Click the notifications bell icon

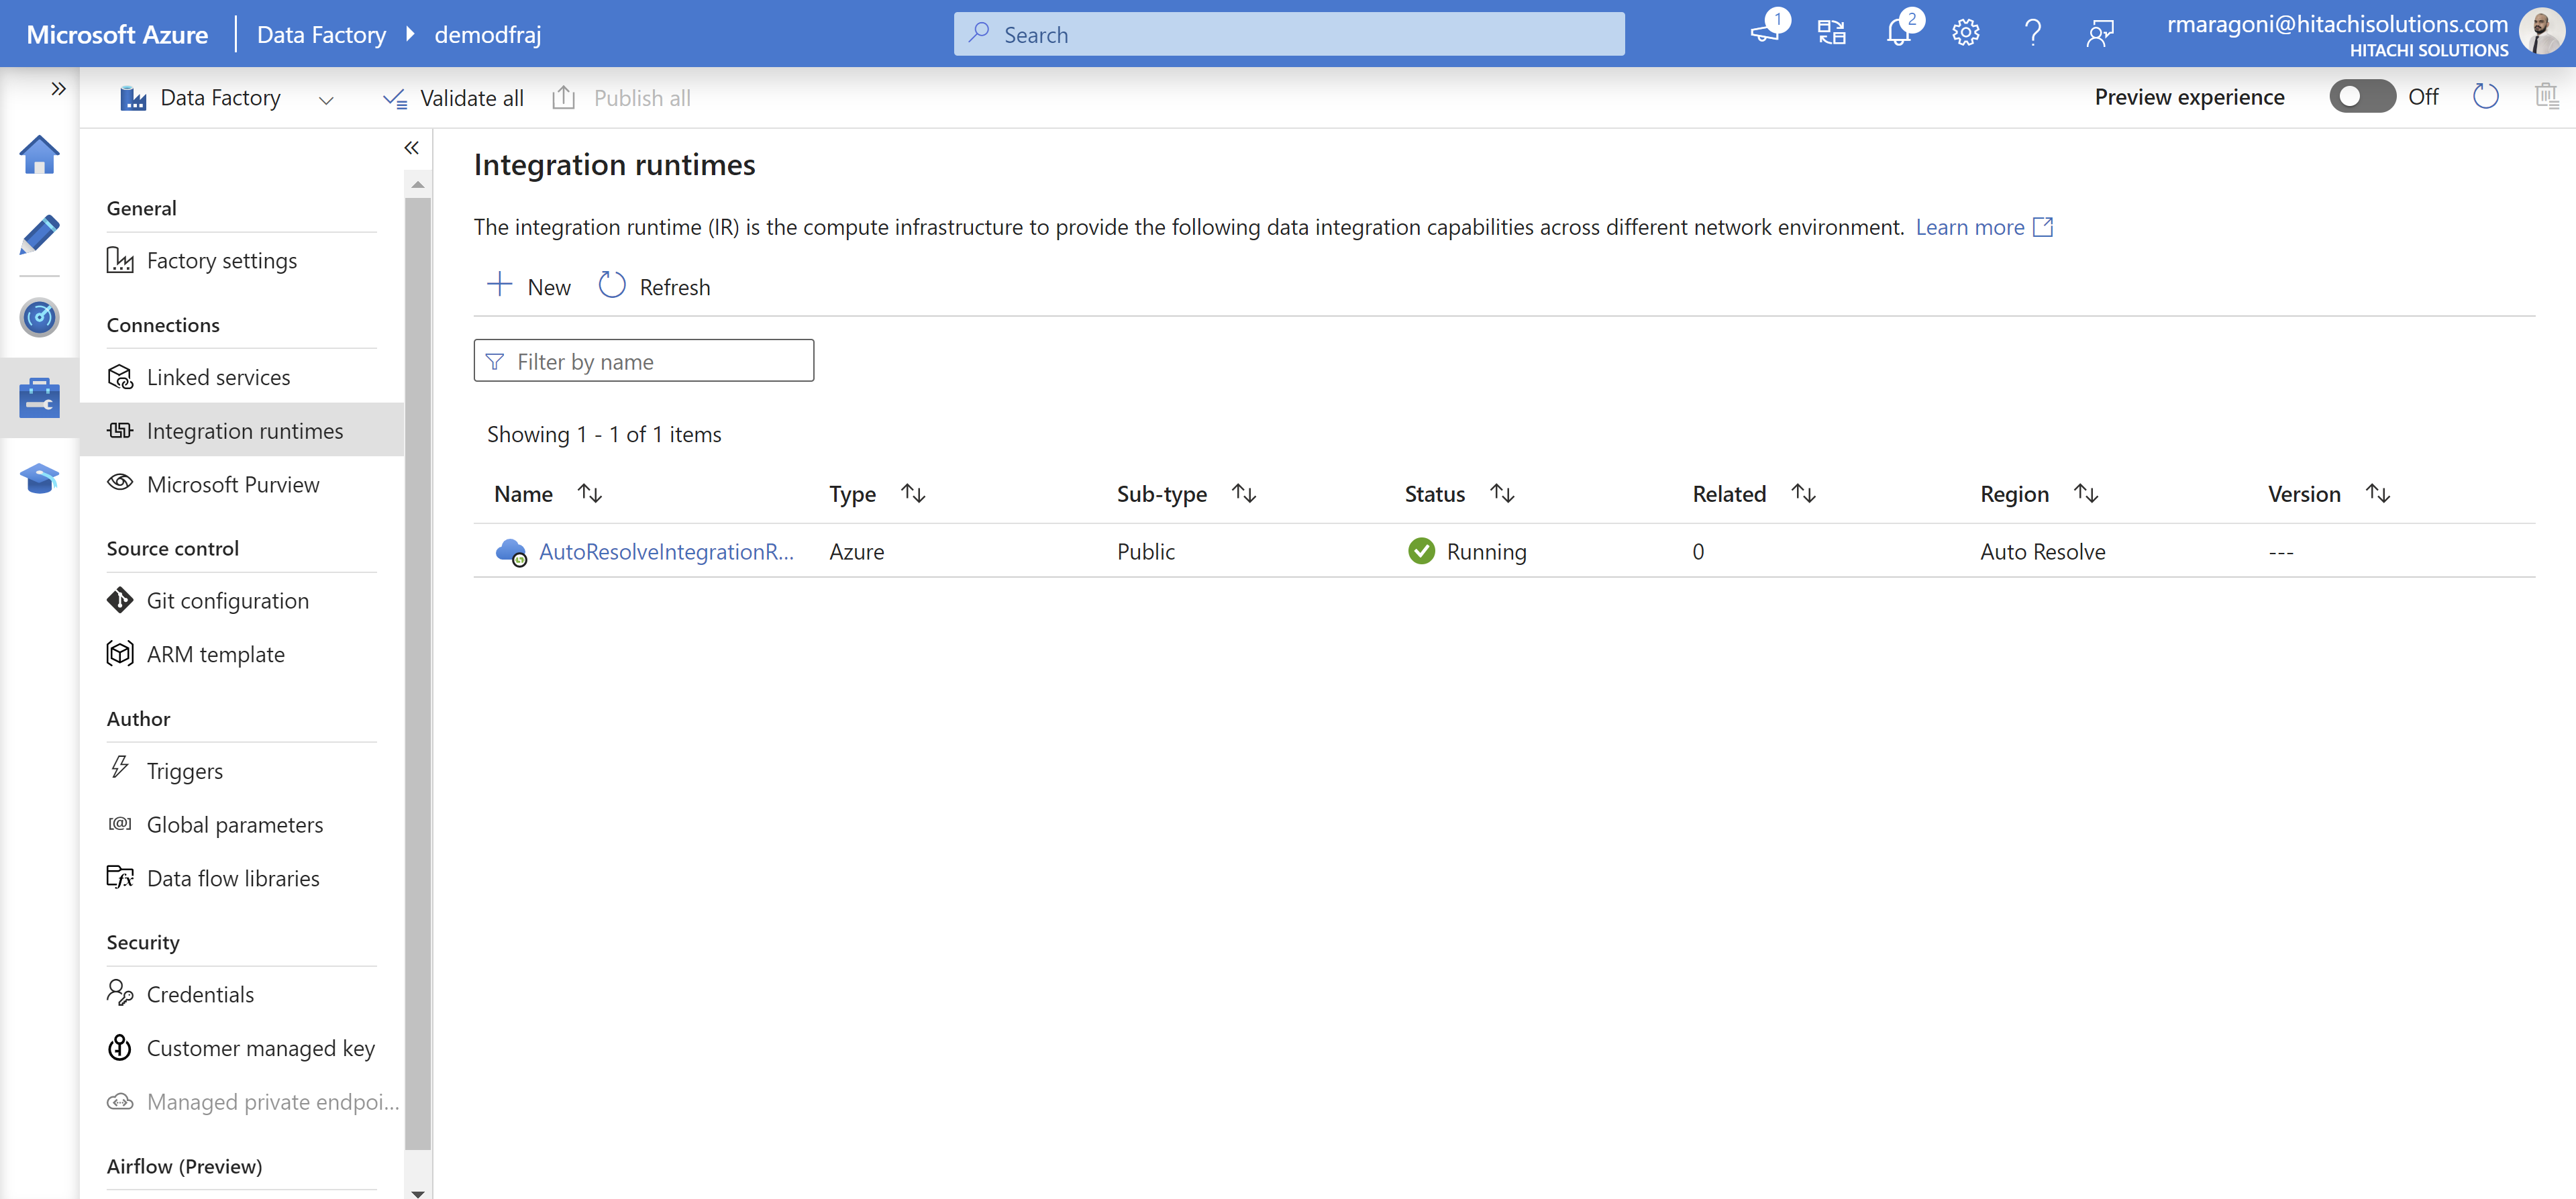pos(1898,34)
